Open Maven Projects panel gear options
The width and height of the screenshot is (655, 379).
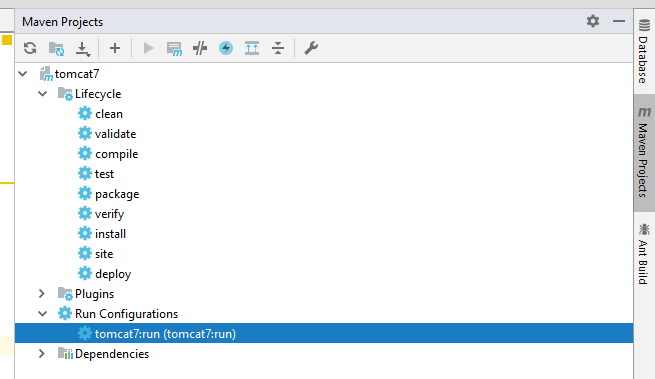point(593,21)
